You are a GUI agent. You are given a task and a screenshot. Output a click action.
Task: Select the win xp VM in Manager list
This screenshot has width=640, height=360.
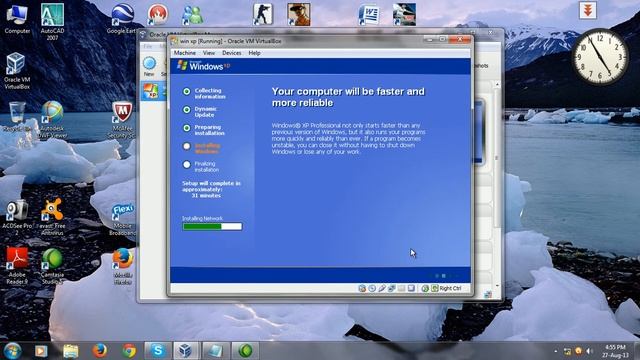tap(153, 91)
